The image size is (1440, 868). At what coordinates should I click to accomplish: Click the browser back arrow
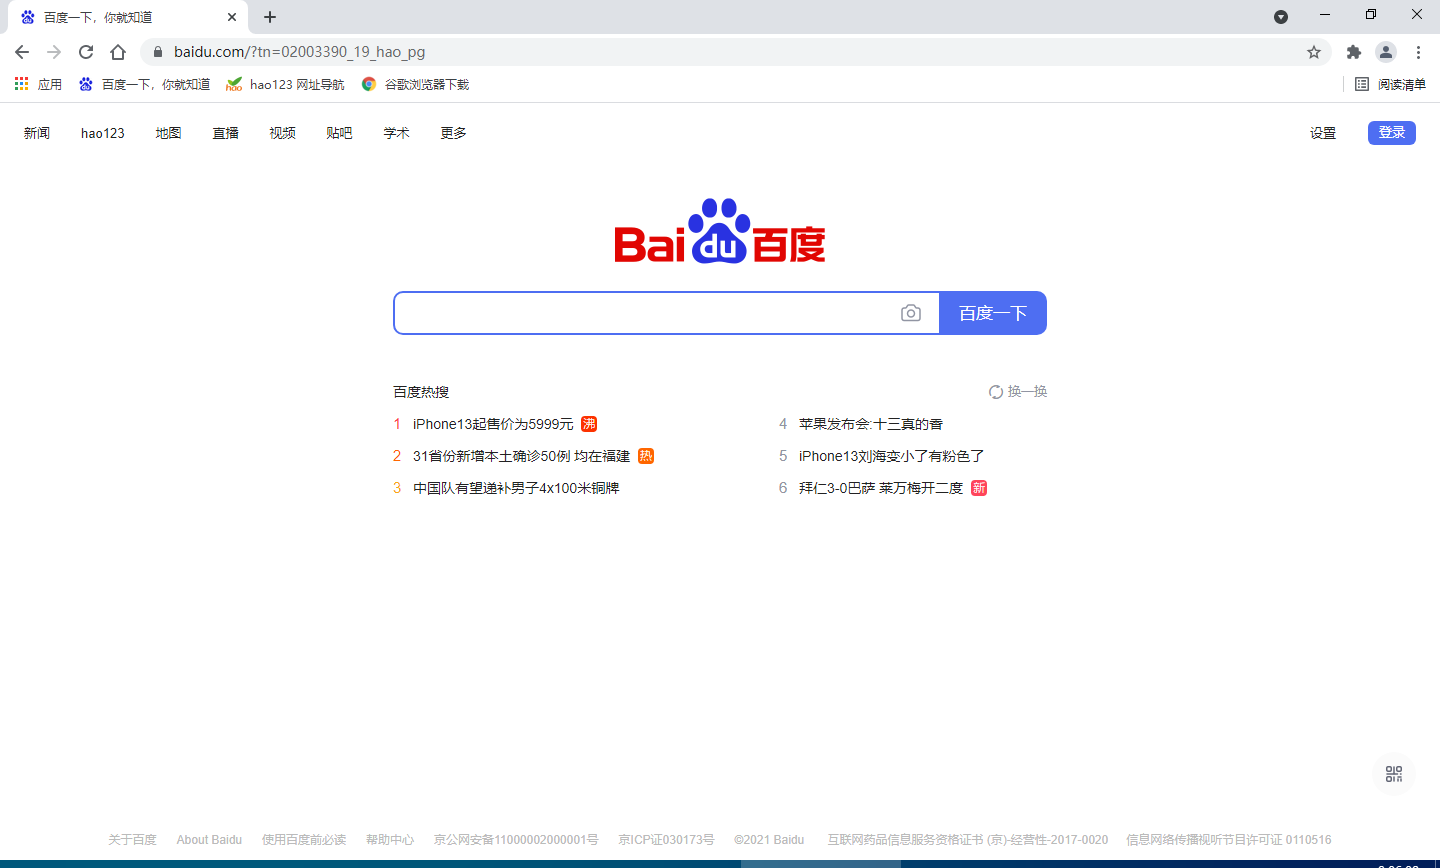point(22,52)
